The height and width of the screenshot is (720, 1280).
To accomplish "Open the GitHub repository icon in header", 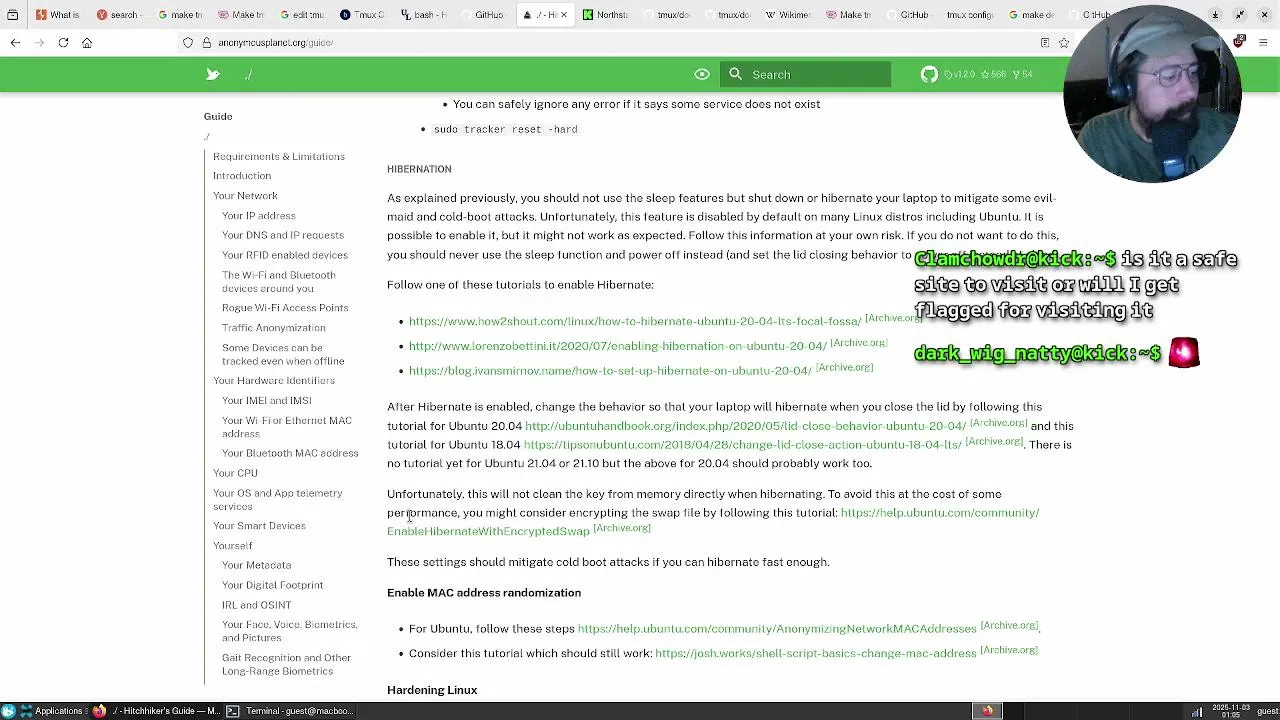I will [929, 74].
